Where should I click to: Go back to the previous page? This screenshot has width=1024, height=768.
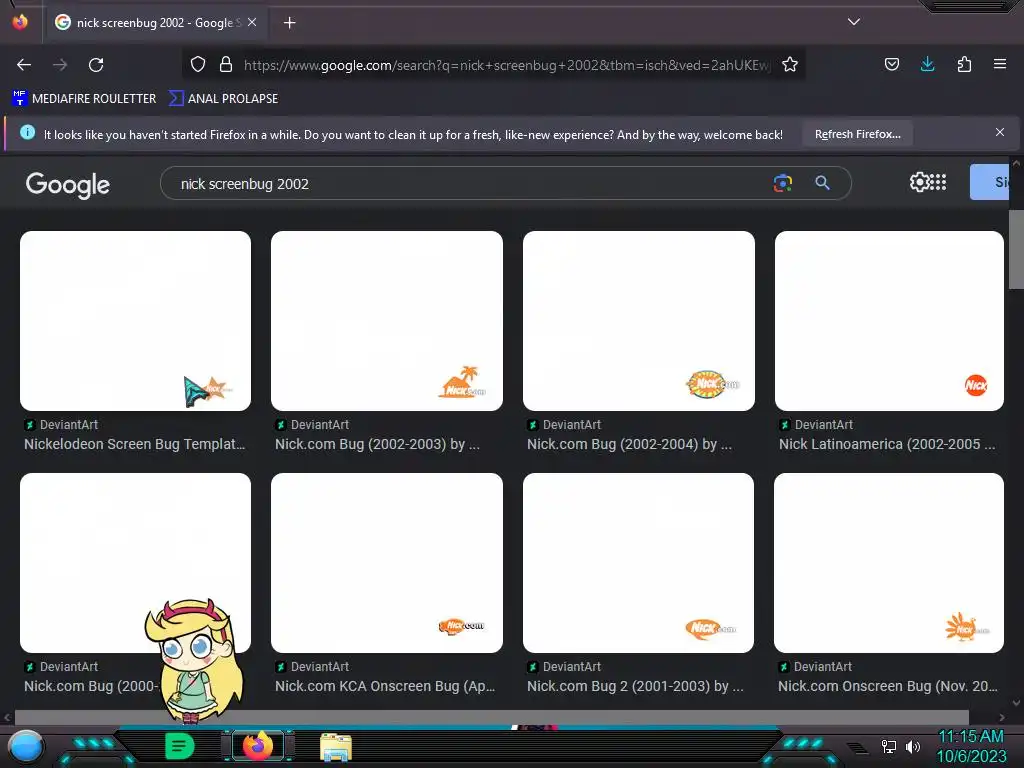(24, 65)
